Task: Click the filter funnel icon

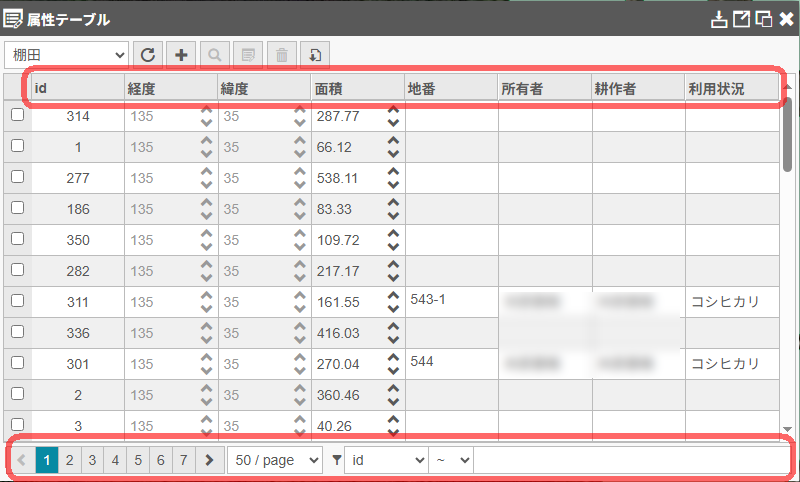Action: (336, 460)
